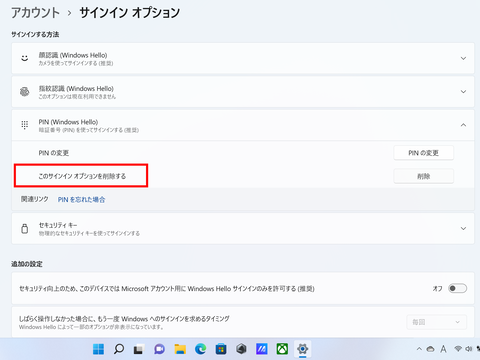The height and width of the screenshot is (360, 480).
Task: Open taskbar Search magnifier
Action: (119, 349)
